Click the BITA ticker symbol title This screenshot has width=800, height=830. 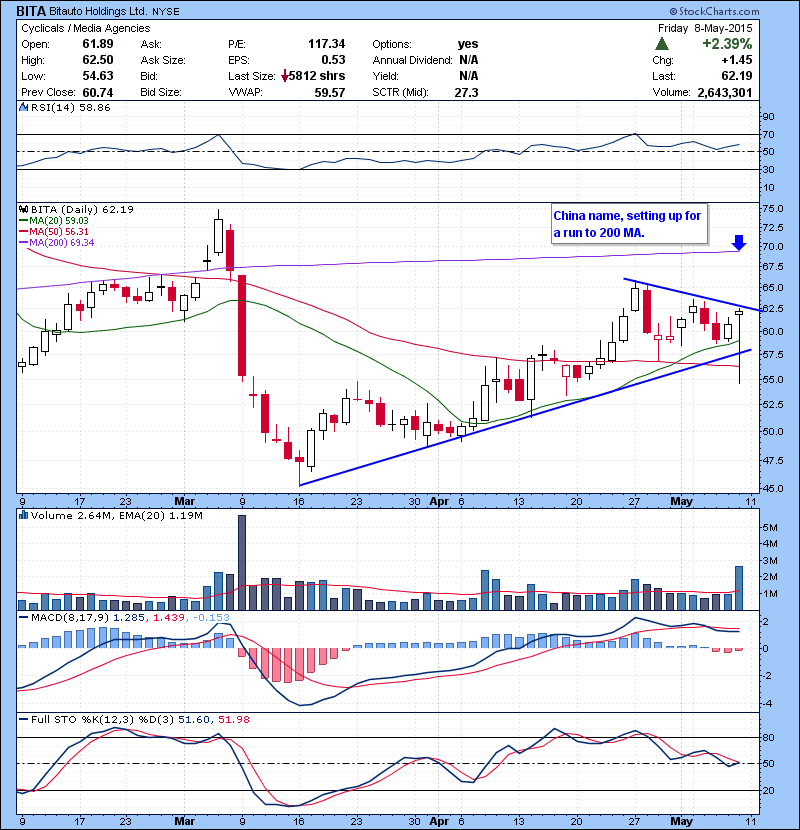point(31,11)
